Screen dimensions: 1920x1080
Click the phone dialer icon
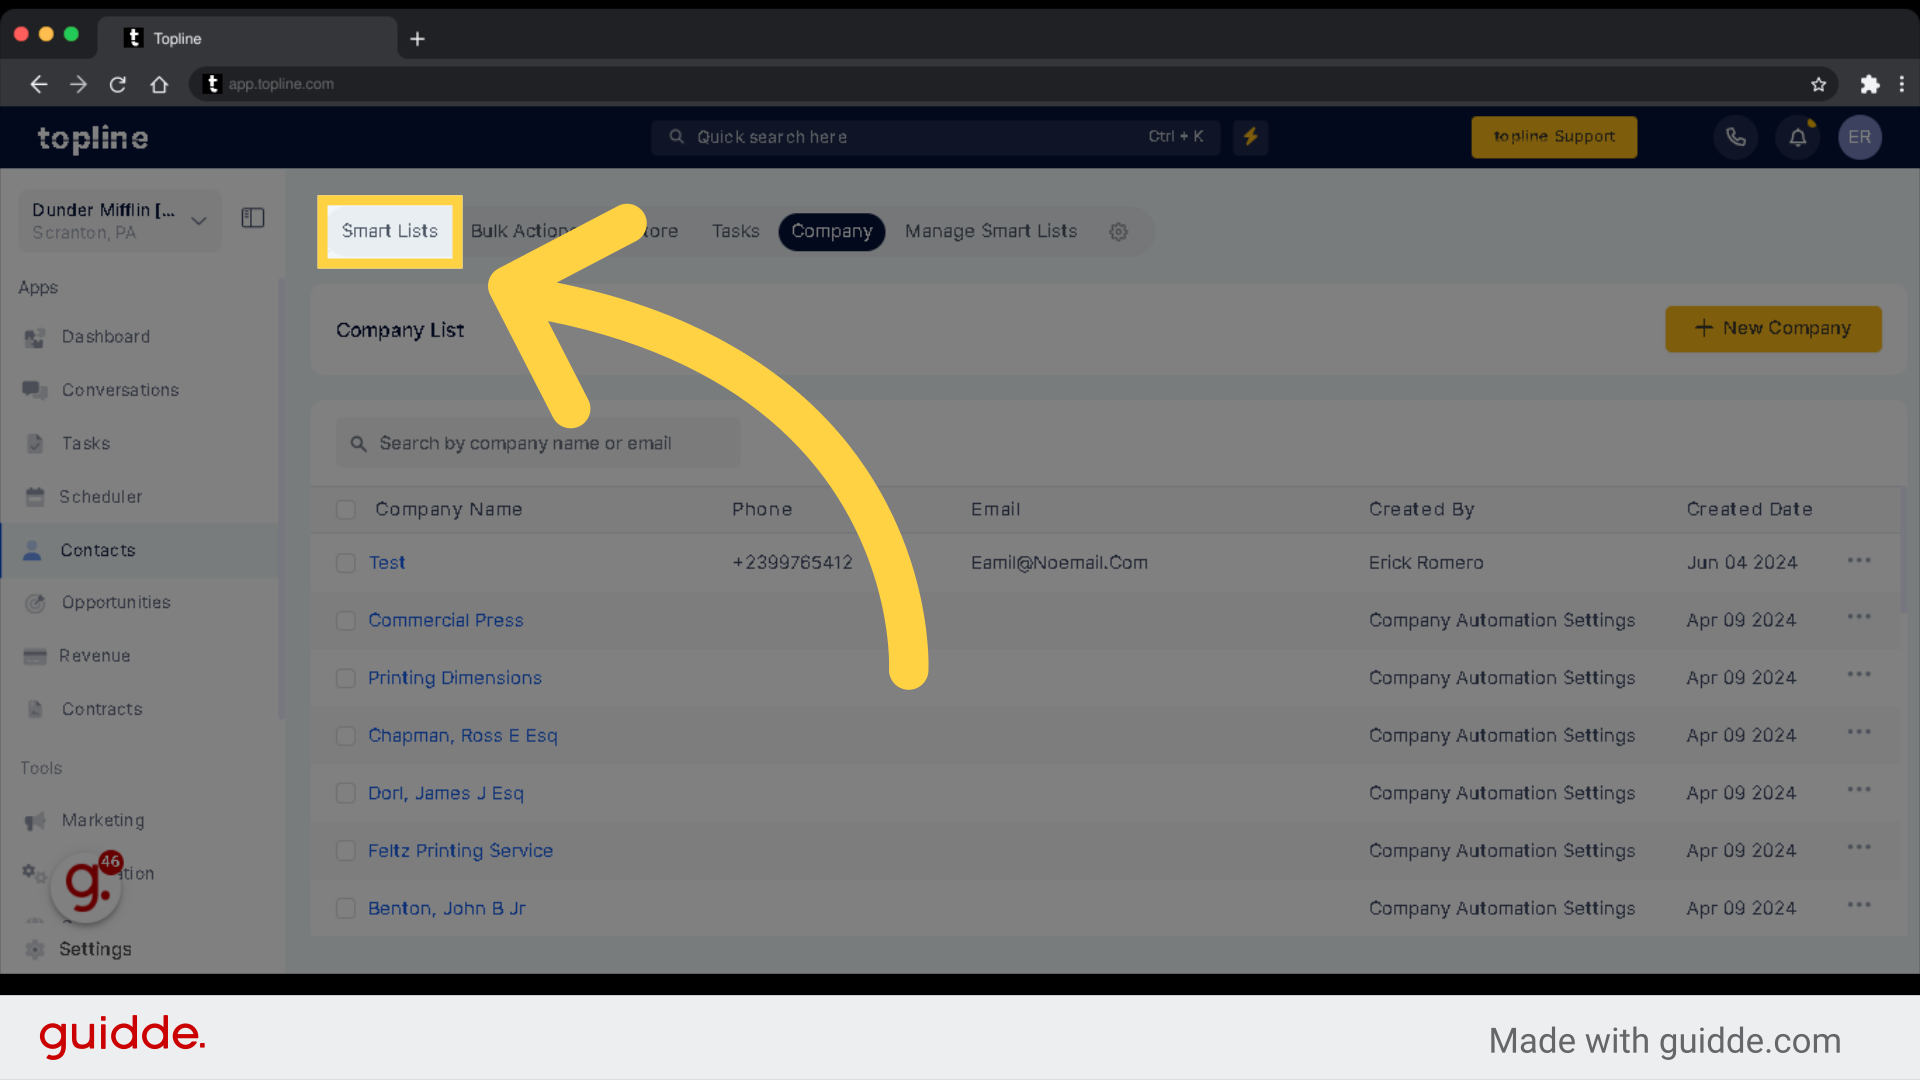click(1735, 137)
